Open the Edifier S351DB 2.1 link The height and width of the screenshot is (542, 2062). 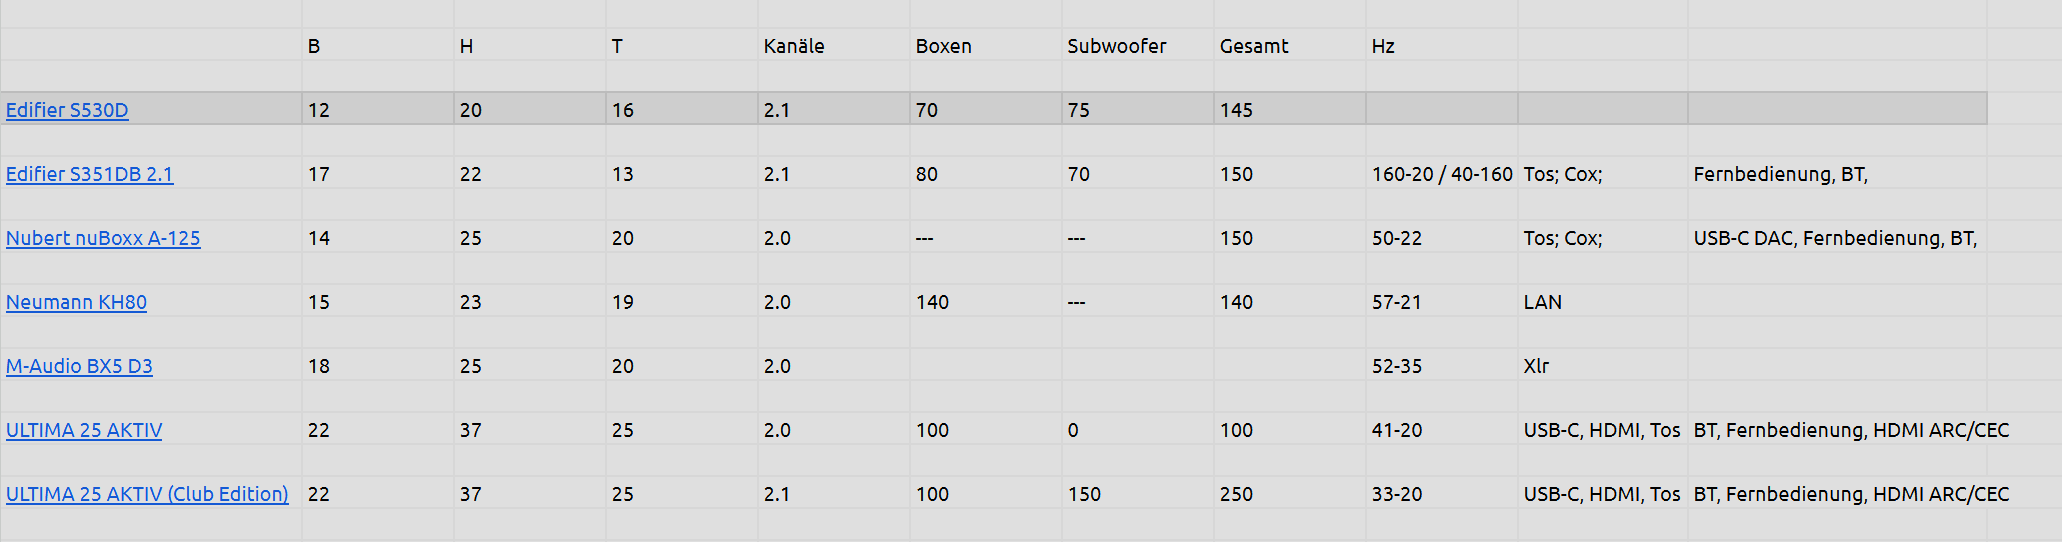[x=89, y=174]
